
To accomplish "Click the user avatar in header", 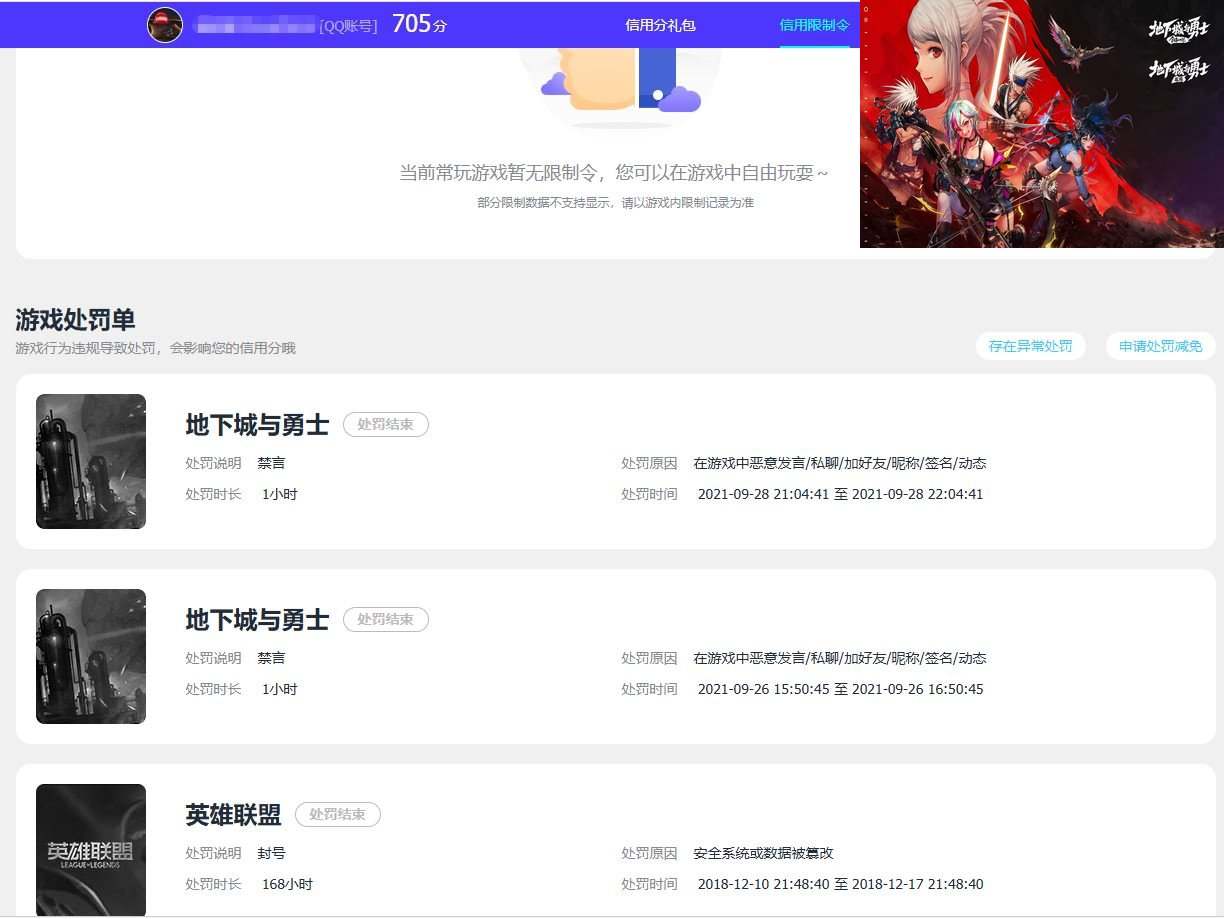I will point(165,25).
